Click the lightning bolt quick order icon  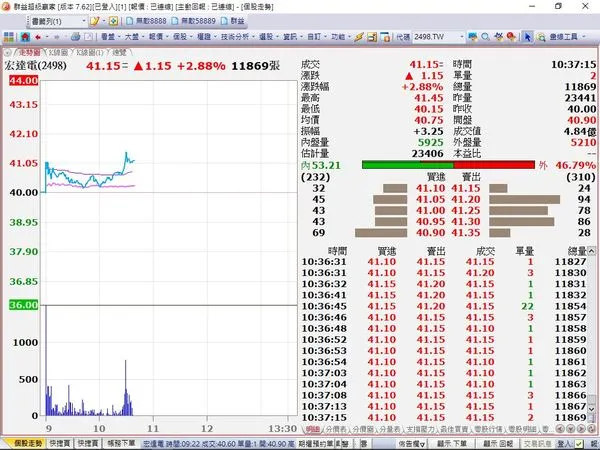pos(359,37)
